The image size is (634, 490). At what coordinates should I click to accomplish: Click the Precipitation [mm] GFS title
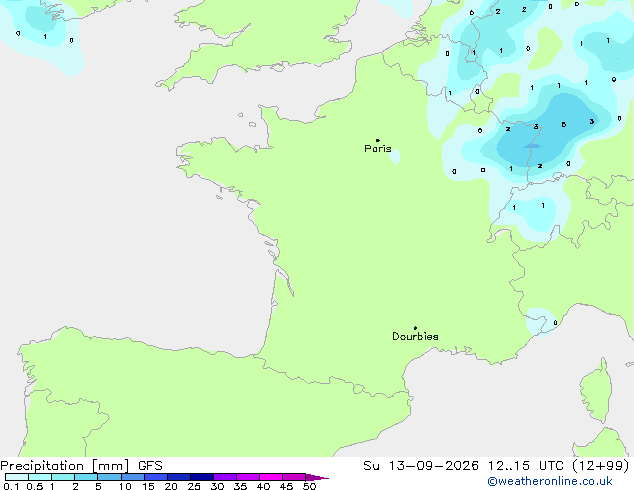pyautogui.click(x=81, y=466)
